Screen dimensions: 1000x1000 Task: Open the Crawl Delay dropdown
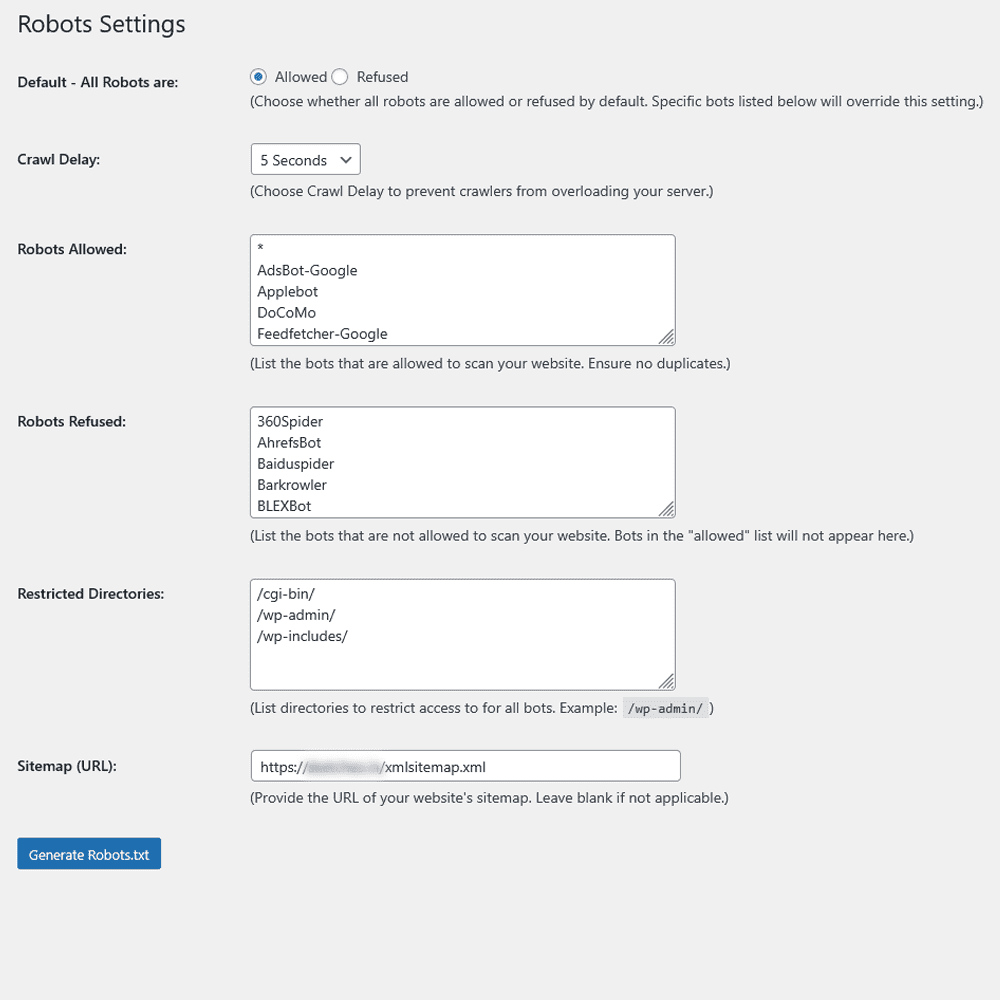(x=305, y=160)
